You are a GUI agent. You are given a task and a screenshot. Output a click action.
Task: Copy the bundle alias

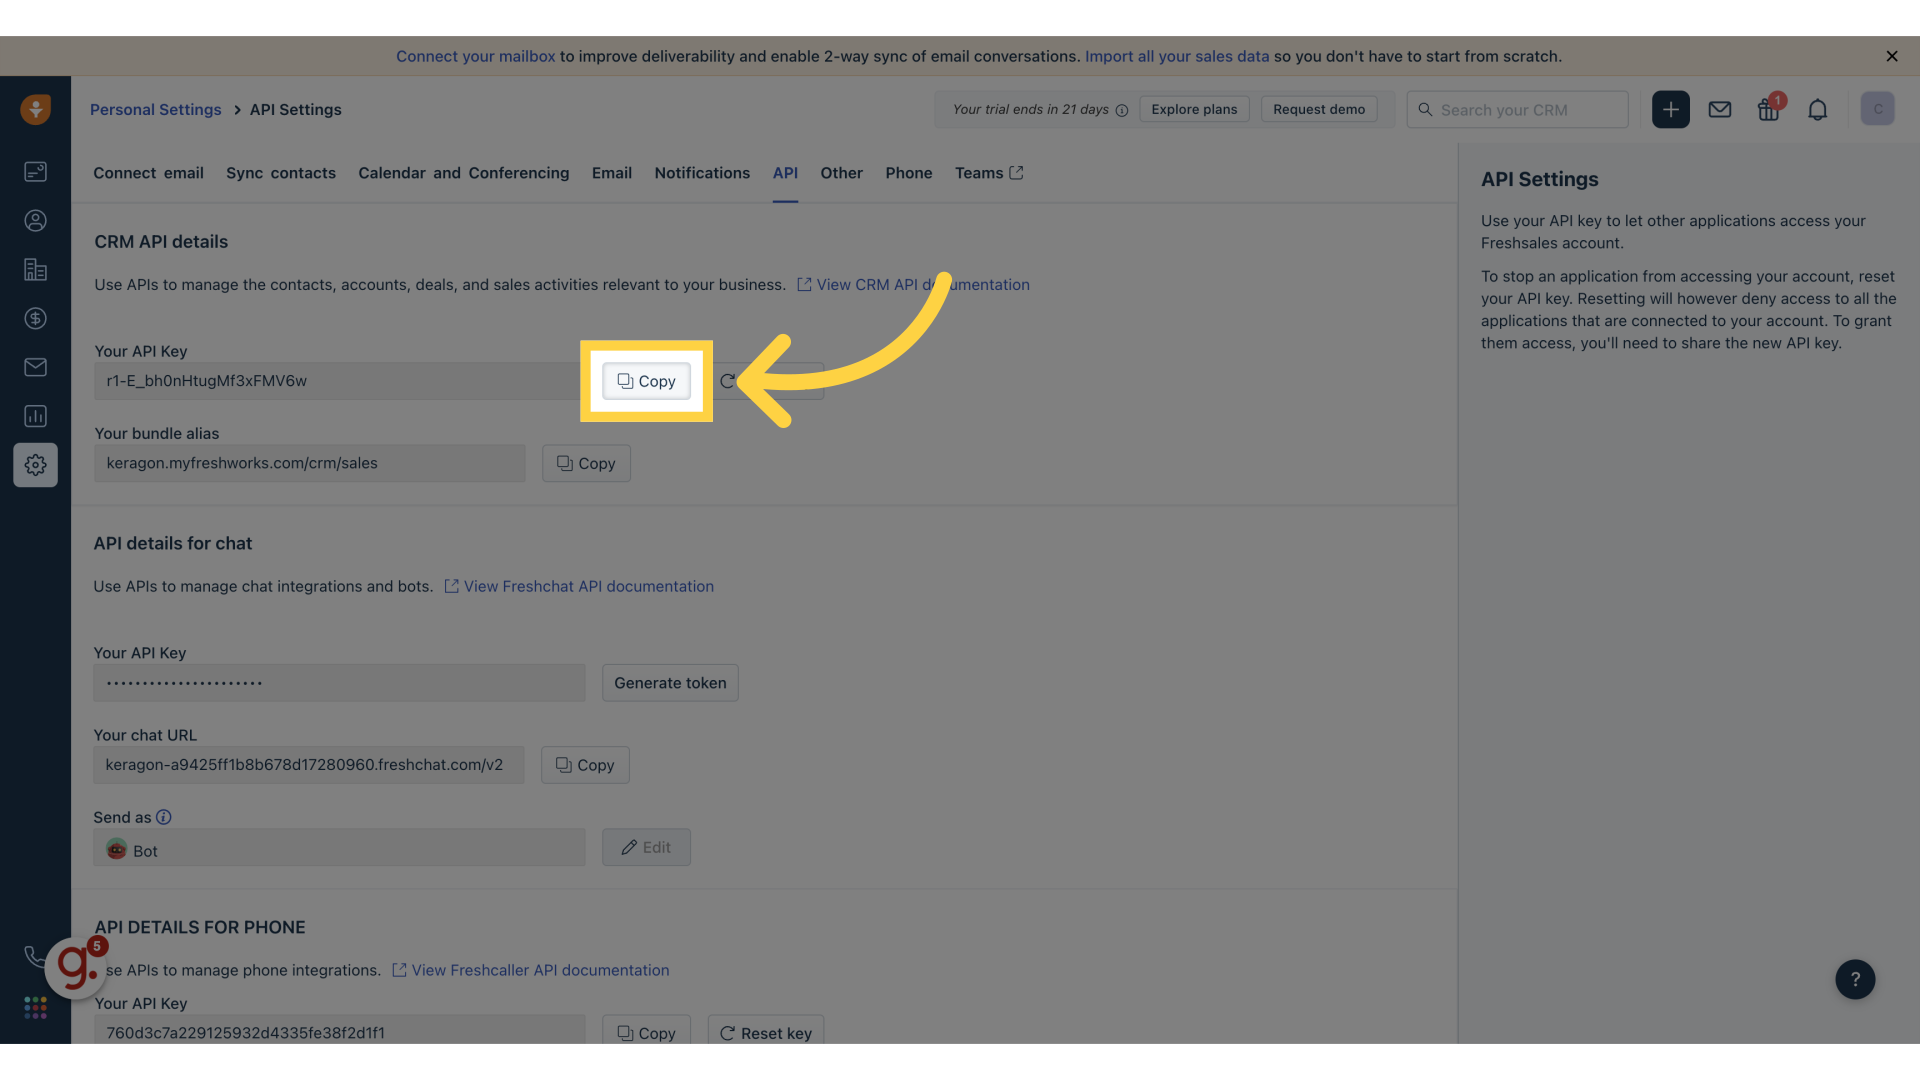pyautogui.click(x=586, y=463)
